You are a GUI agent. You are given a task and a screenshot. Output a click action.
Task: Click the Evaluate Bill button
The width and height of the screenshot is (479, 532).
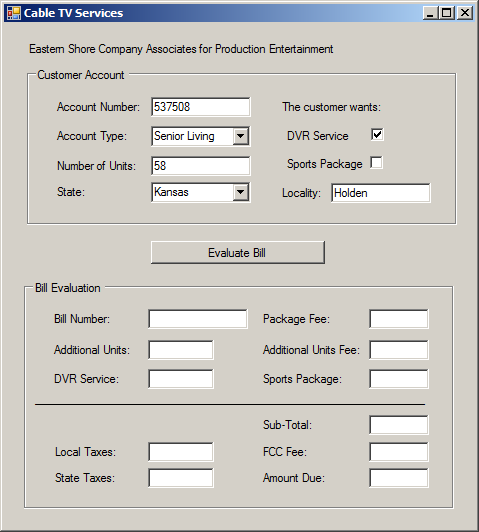tap(238, 252)
